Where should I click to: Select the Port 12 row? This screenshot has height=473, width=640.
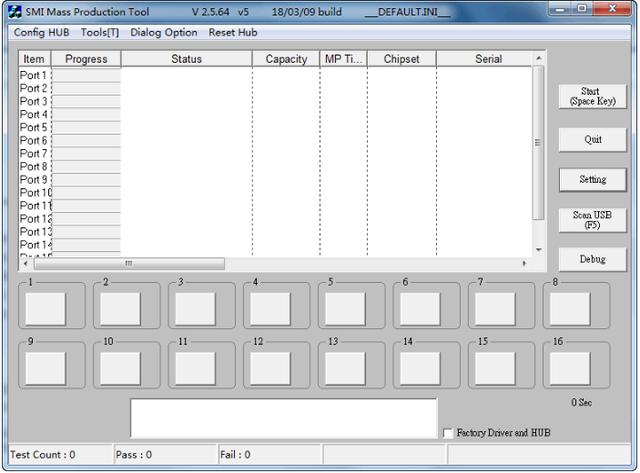(276, 219)
